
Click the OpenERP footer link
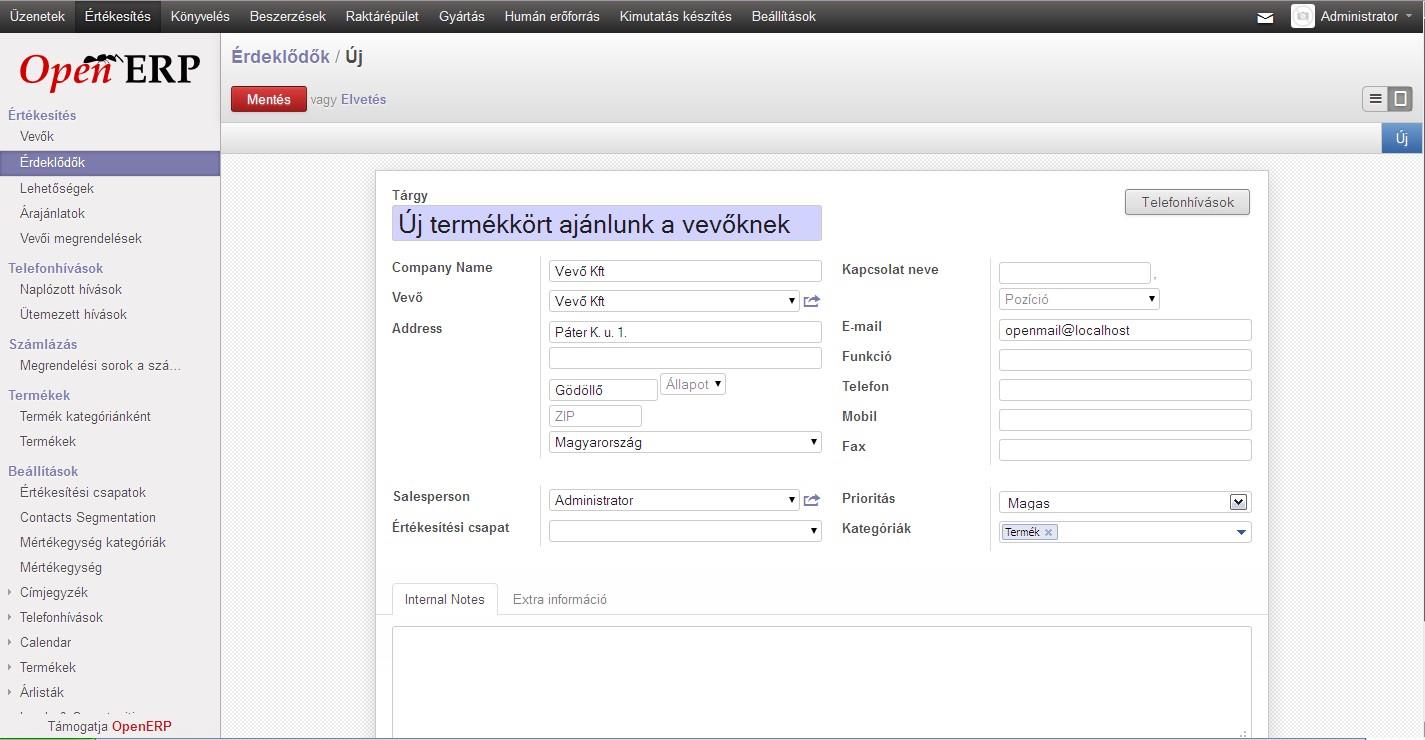(141, 726)
